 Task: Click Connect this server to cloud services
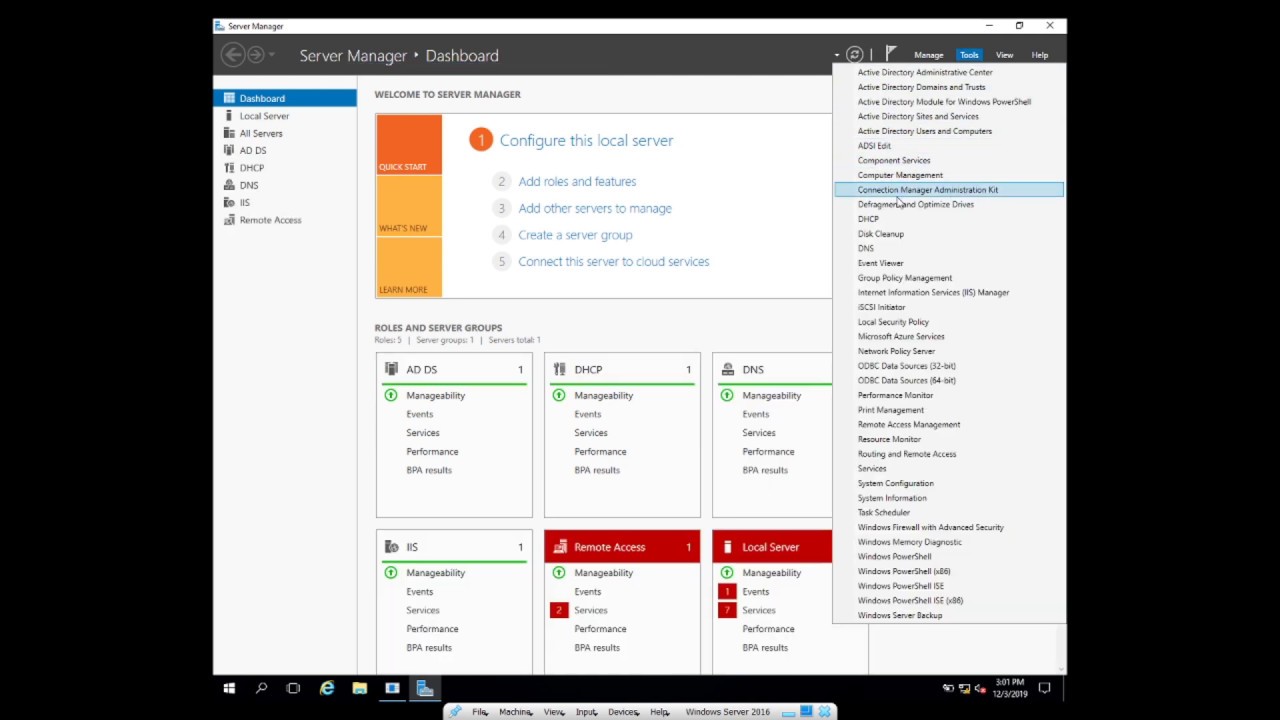(x=614, y=262)
